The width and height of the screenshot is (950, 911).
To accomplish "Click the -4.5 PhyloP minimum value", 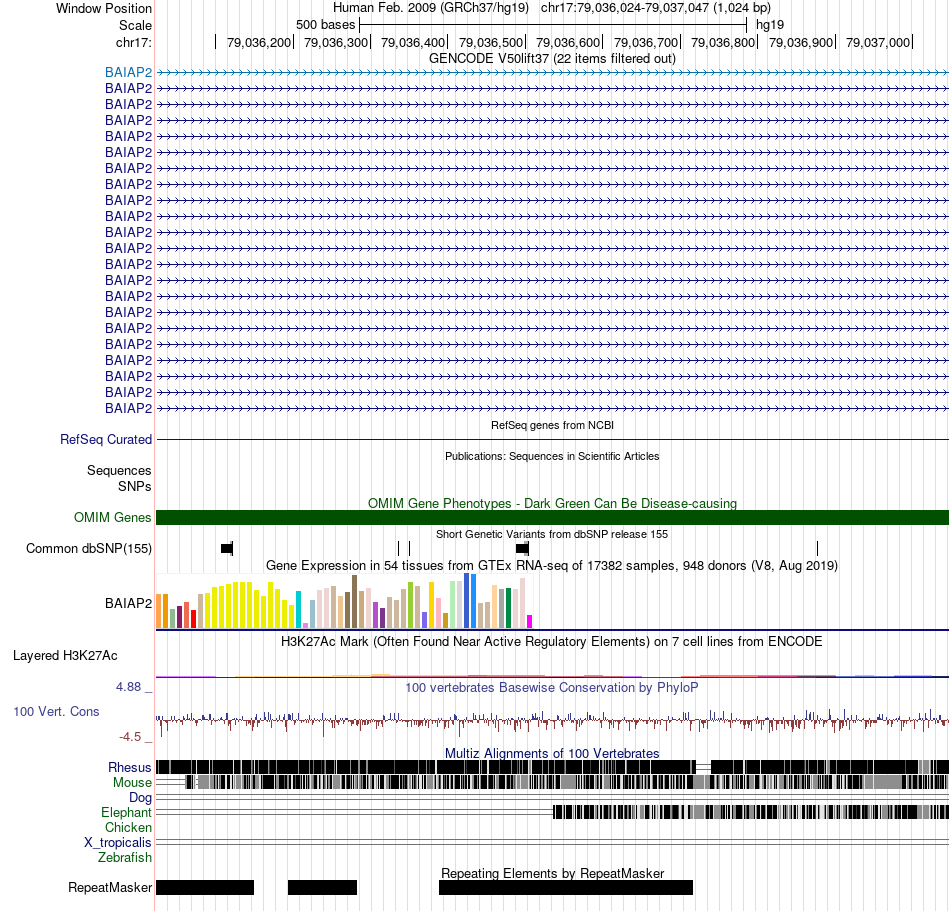I will (130, 737).
